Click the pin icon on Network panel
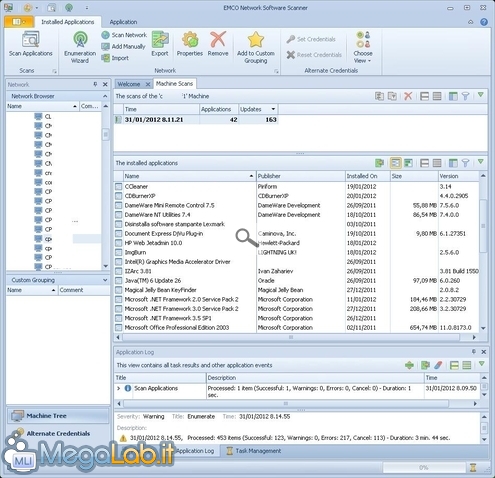This screenshot has width=495, height=478. pos(95,84)
